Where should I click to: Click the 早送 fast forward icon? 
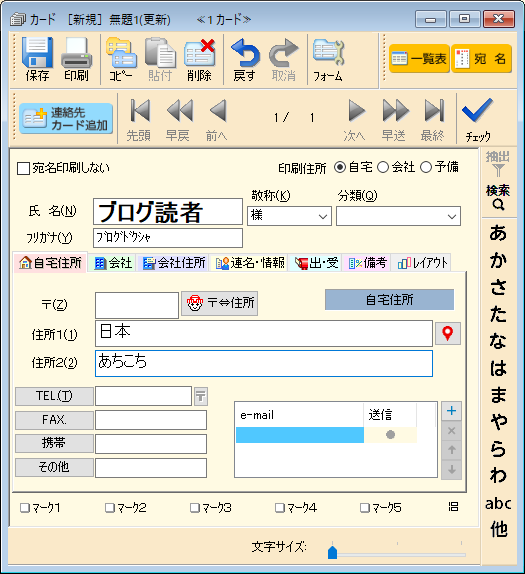coord(394,120)
